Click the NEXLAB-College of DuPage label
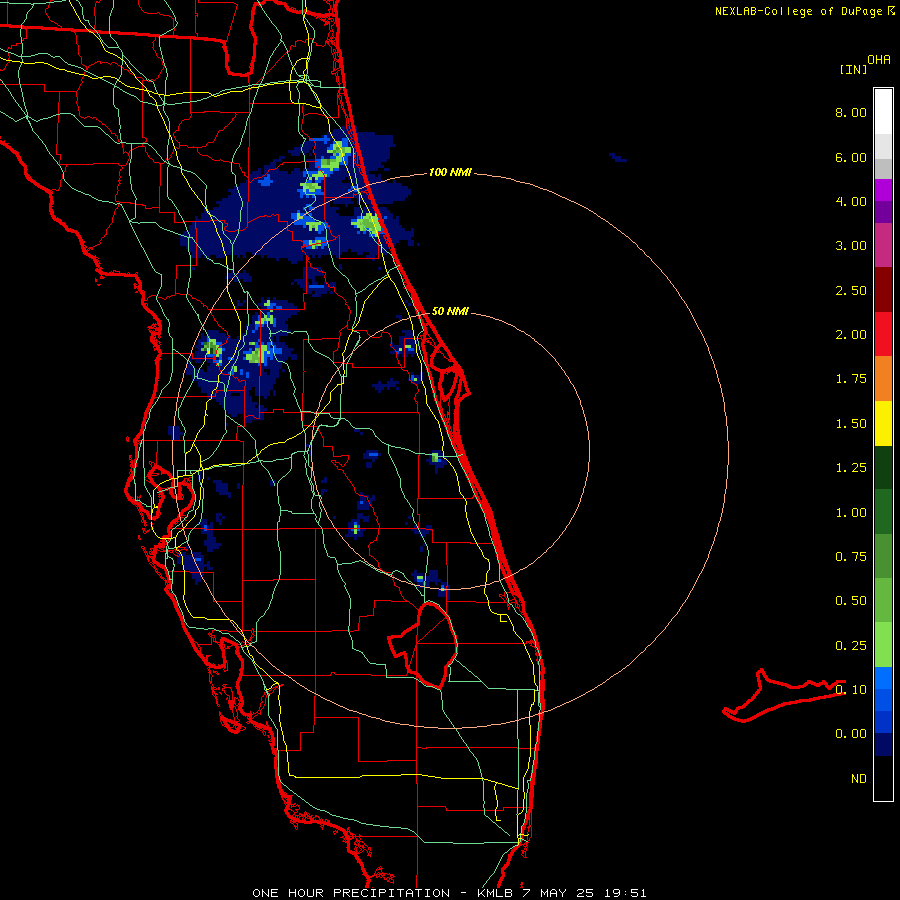The width and height of the screenshot is (900, 900). point(798,11)
